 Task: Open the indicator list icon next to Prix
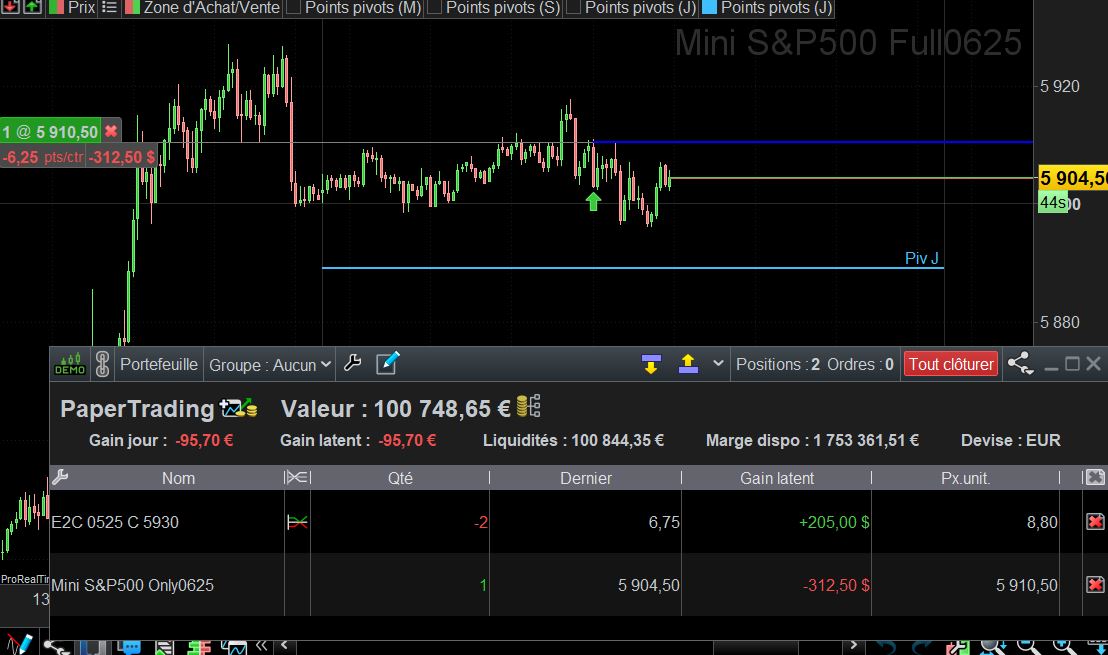pyautogui.click(x=109, y=8)
